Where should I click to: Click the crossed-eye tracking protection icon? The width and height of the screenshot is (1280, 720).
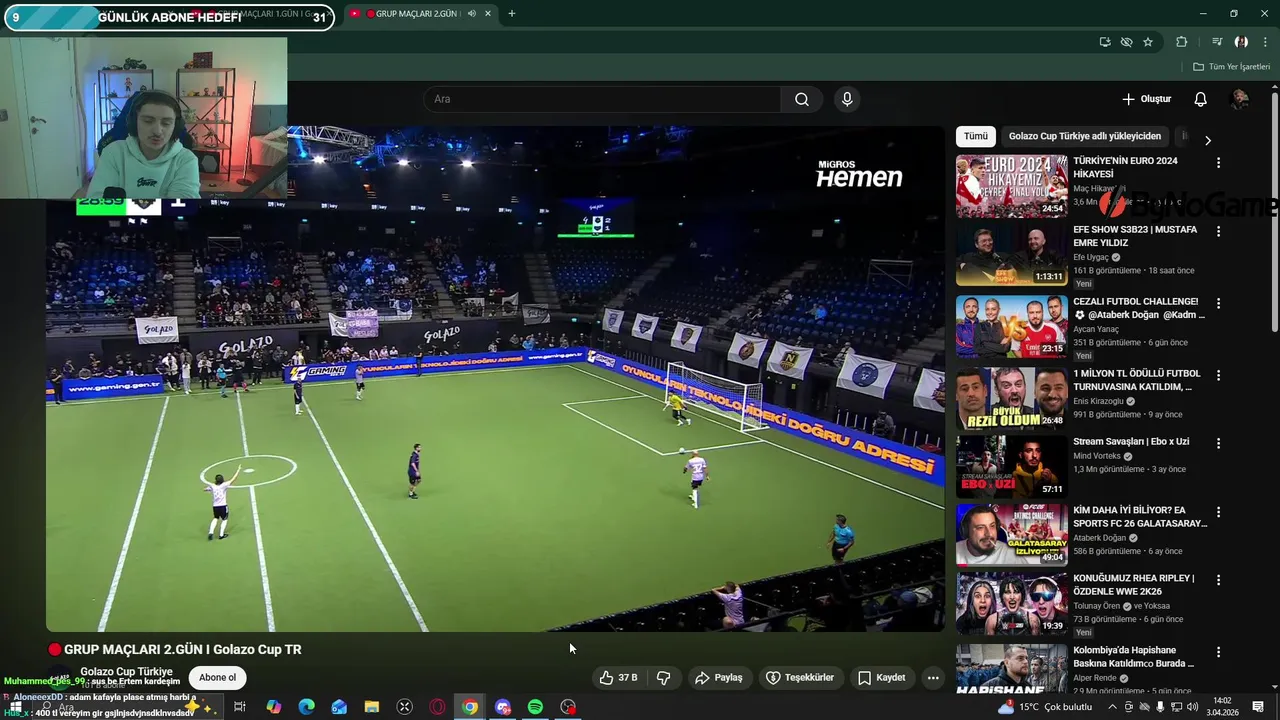click(1126, 42)
